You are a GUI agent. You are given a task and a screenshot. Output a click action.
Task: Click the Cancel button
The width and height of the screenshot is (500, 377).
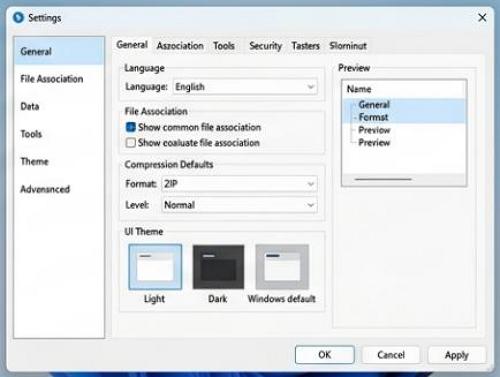coord(391,355)
